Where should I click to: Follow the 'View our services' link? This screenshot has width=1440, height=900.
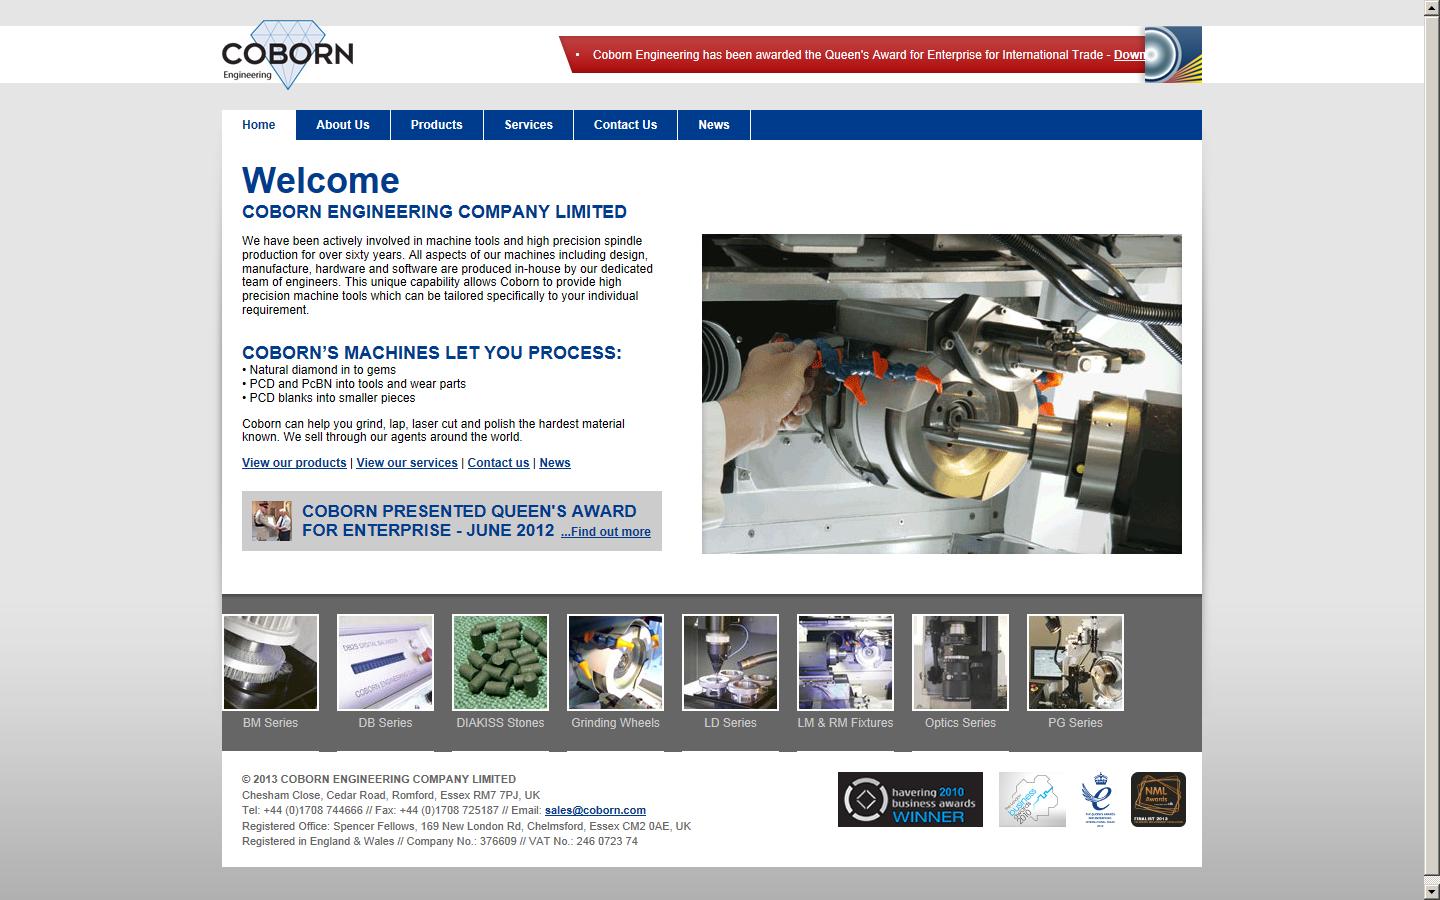click(407, 463)
